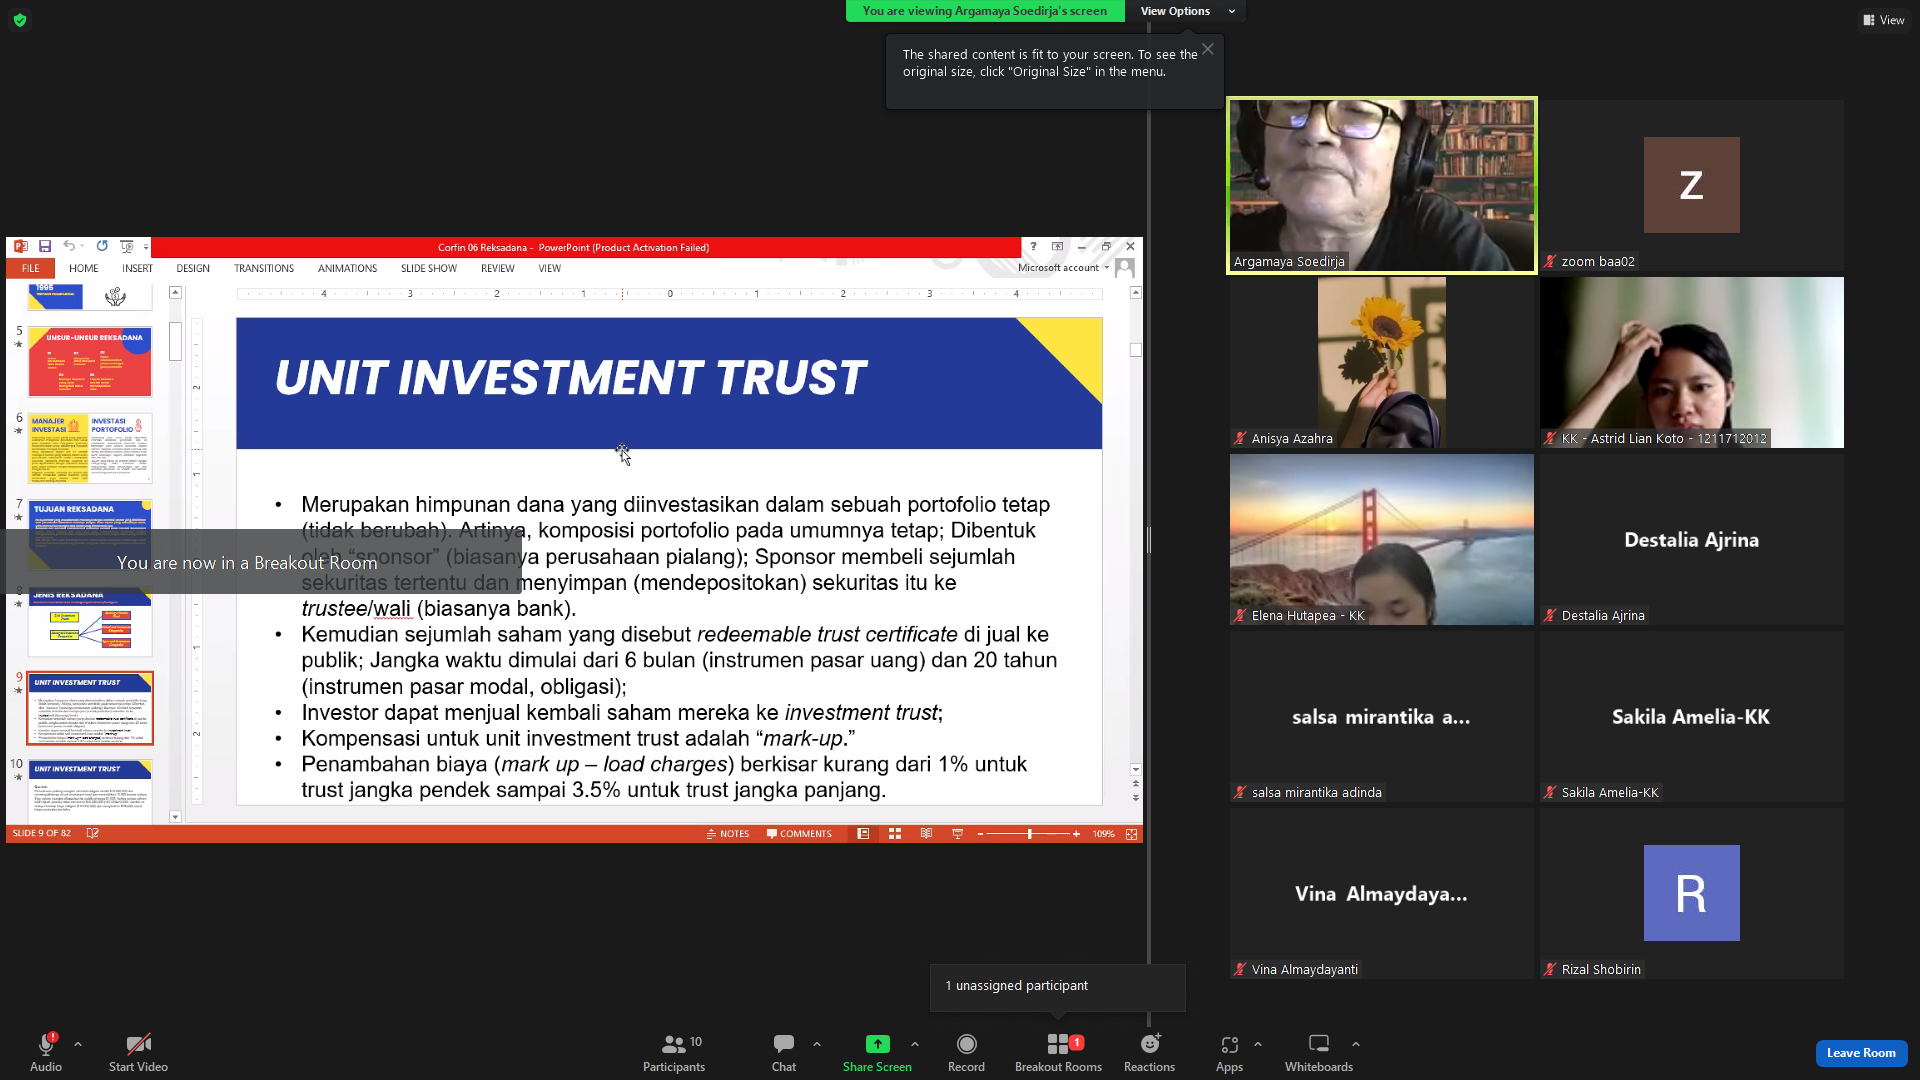The image size is (1920, 1080).
Task: Toggle the NOTES pane in status bar
Action: (x=728, y=834)
